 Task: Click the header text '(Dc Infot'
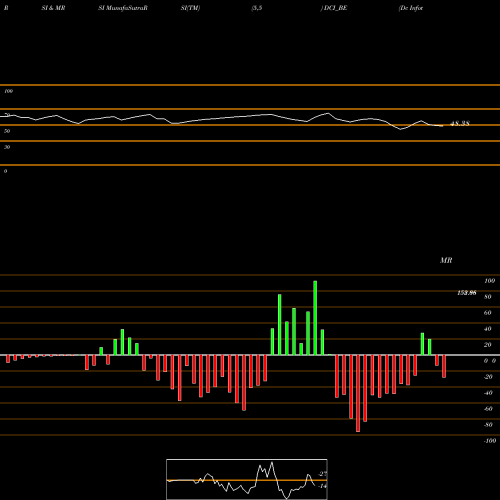(x=411, y=8)
